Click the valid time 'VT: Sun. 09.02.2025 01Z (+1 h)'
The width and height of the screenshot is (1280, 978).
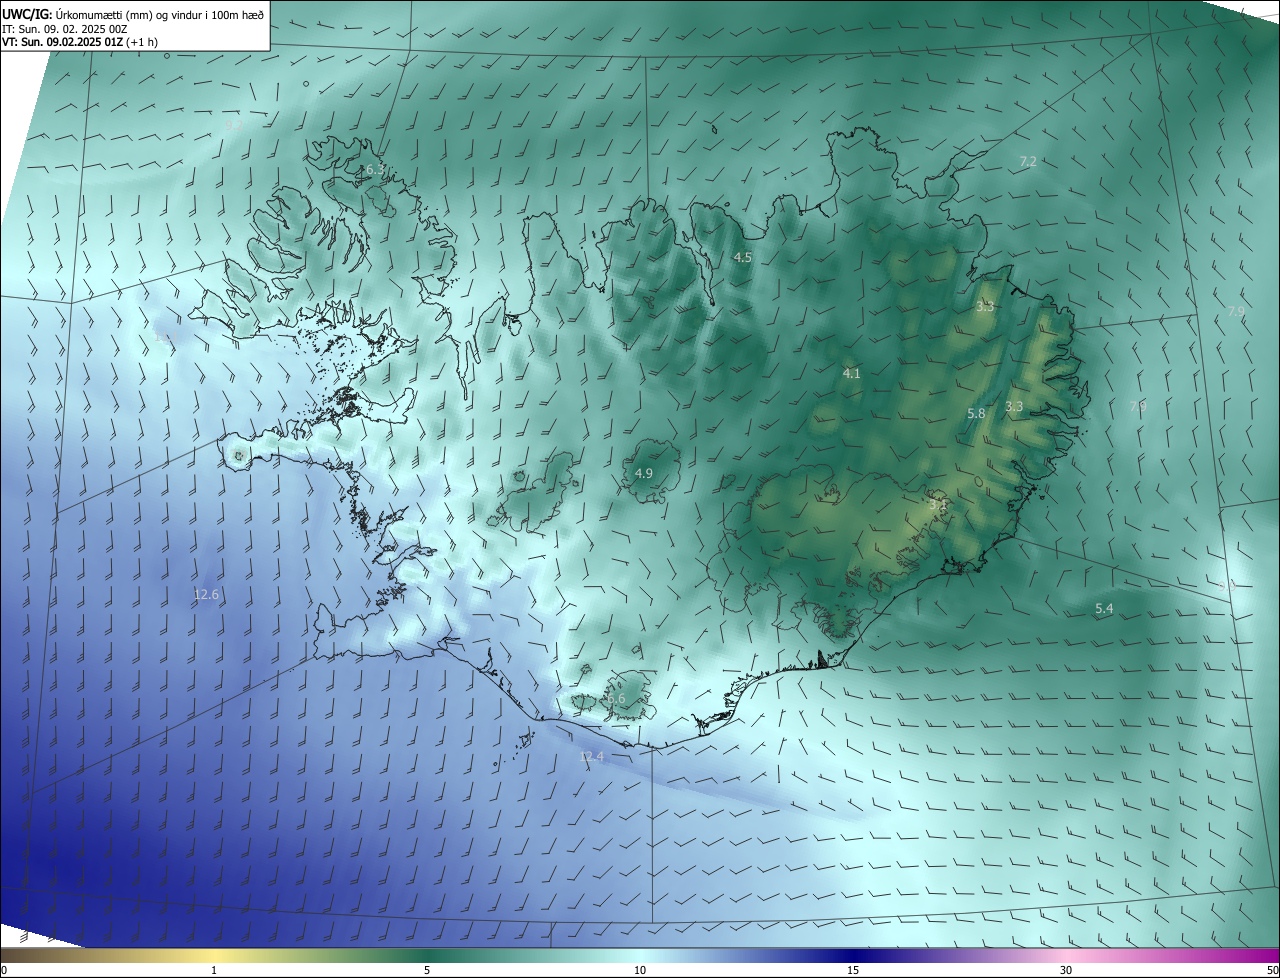(80, 42)
